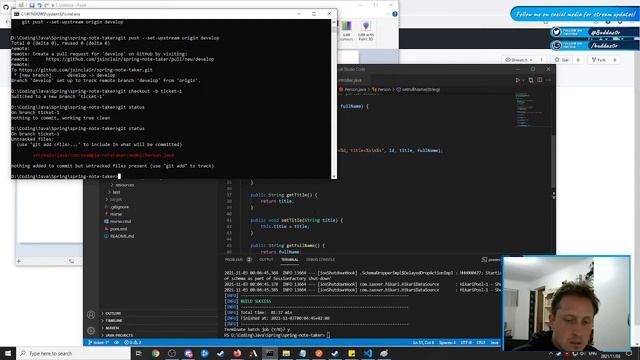Expand the JAVA PROJECTS section in the sidebar
Image resolution: width=640 pixels, height=360 pixels.
click(158, 336)
